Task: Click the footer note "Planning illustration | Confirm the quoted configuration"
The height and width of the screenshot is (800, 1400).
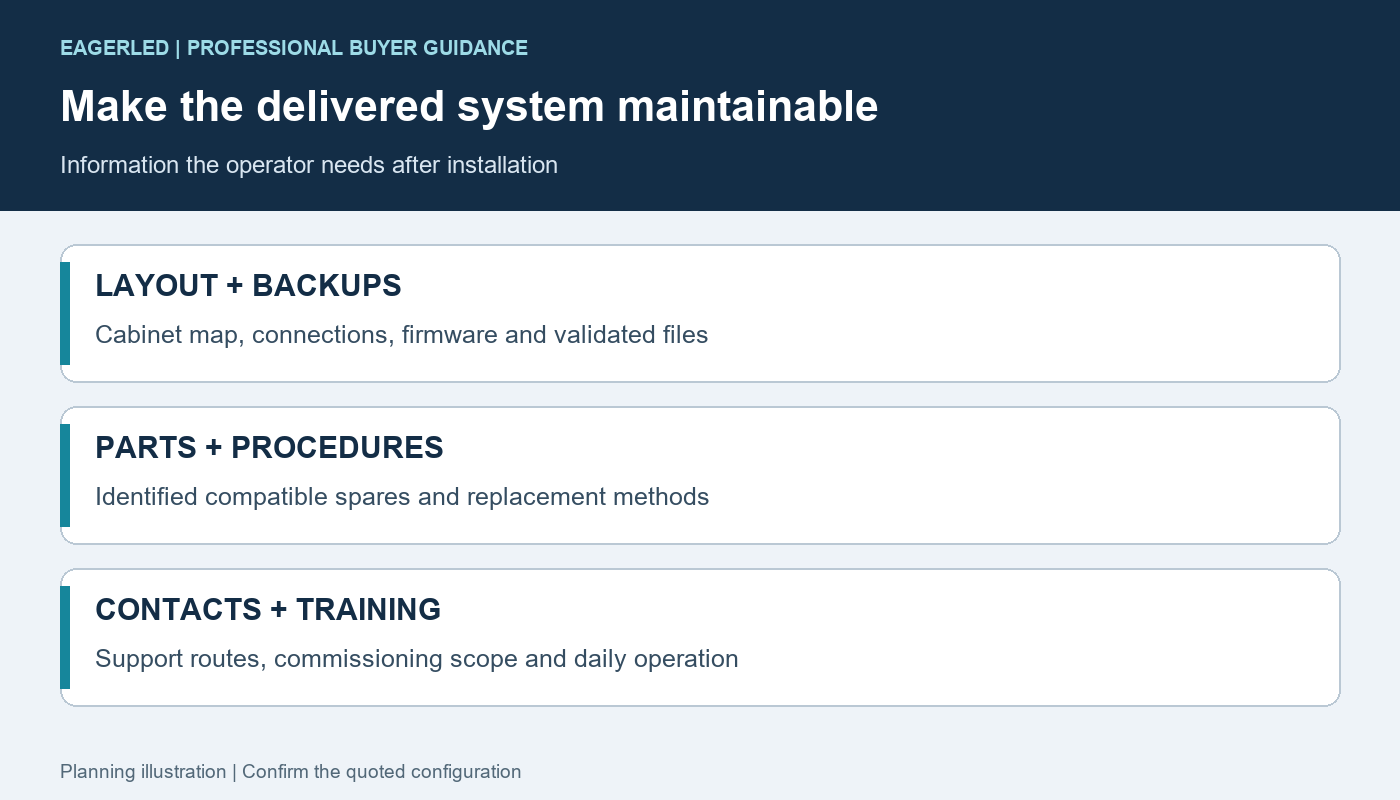Action: (x=290, y=772)
